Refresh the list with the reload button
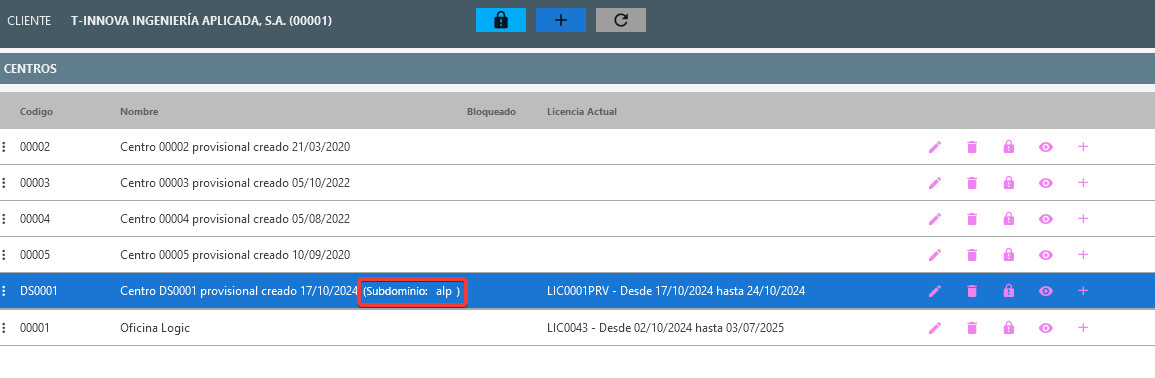The width and height of the screenshot is (1155, 378). [x=621, y=20]
